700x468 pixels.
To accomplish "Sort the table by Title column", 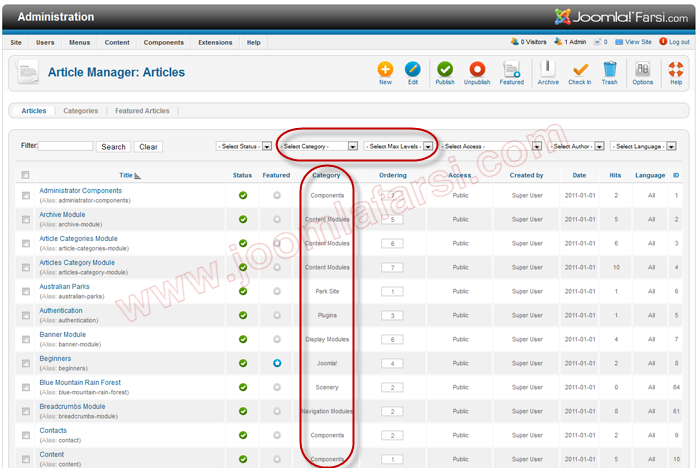I will coord(126,176).
